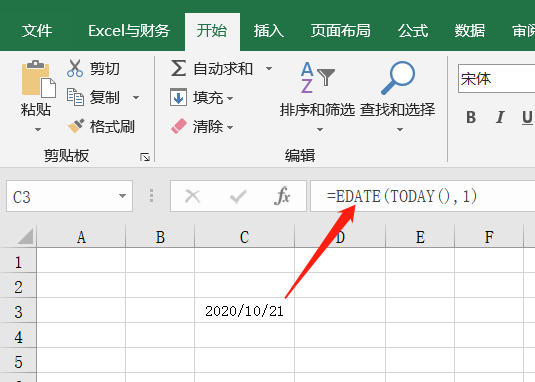Select cell C3 containing 2020/10/21
Image resolution: width=535 pixels, height=382 pixels.
[x=244, y=310]
